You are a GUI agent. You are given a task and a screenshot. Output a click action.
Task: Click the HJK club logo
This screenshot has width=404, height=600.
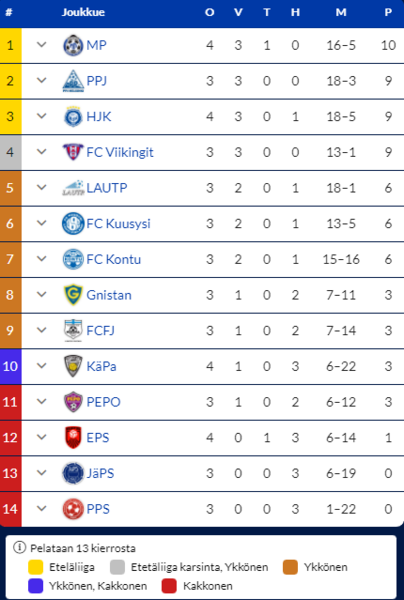73,117
